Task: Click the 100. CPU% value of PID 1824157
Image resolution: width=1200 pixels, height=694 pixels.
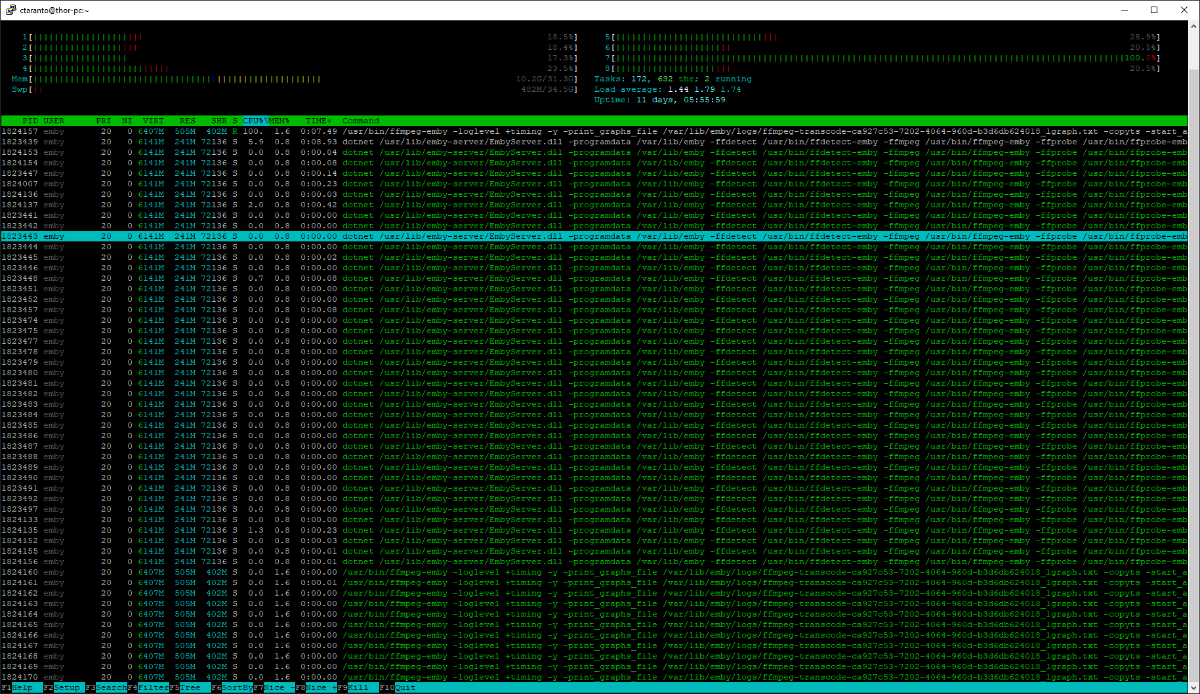Action: click(252, 131)
